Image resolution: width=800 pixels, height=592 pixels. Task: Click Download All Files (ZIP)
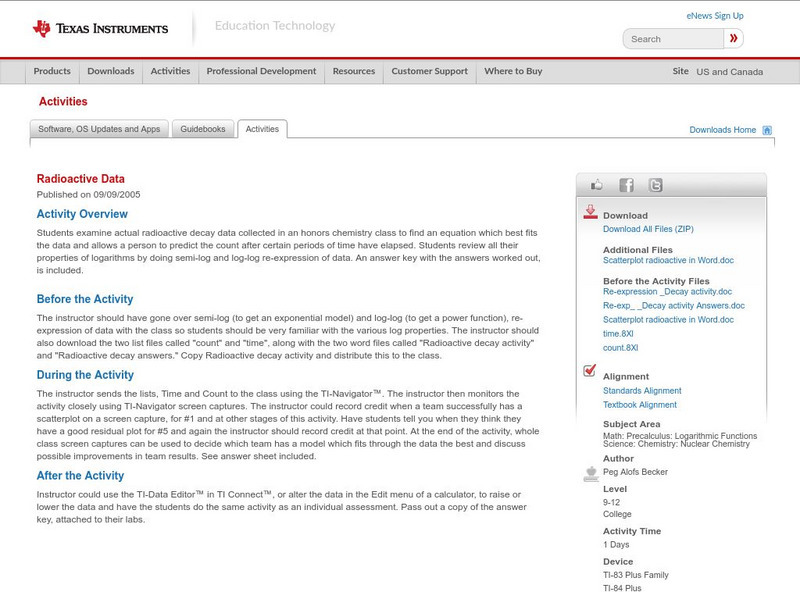(x=648, y=229)
